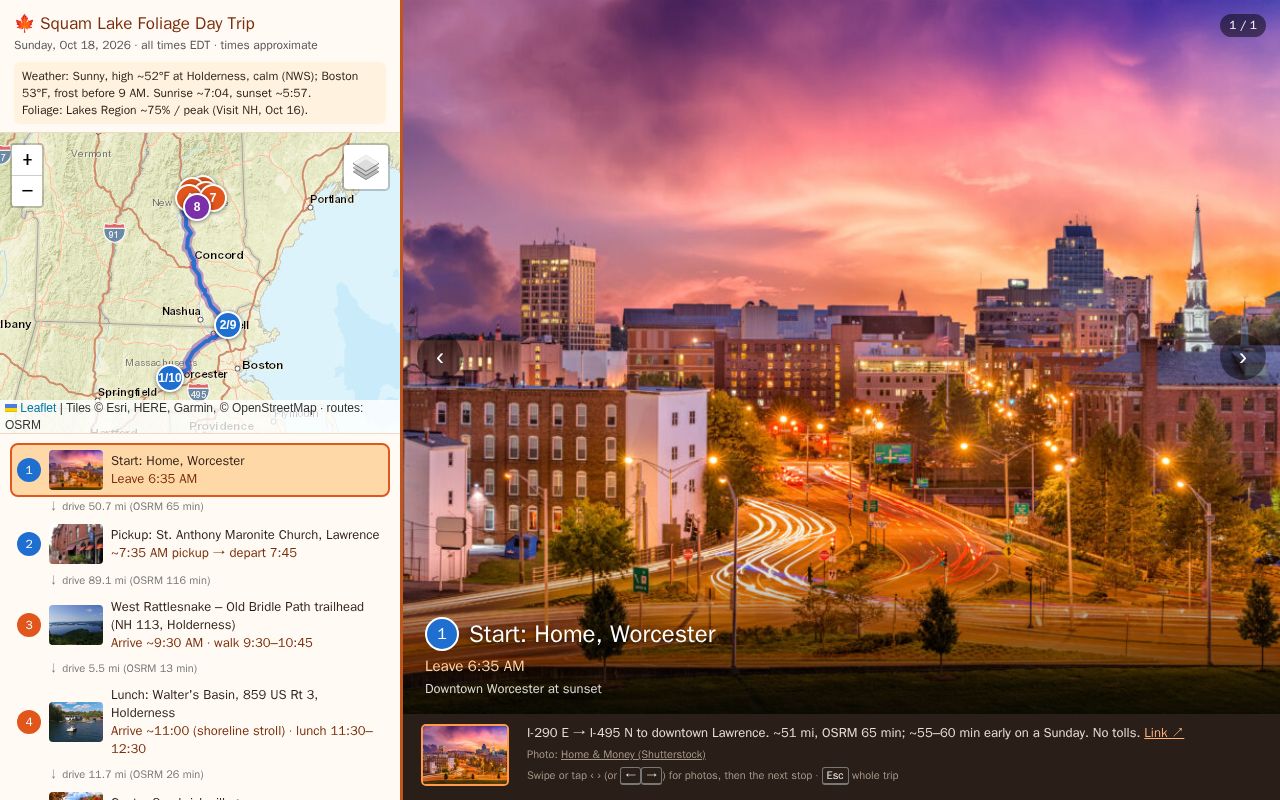Click the right arrow key hint

tap(652, 776)
